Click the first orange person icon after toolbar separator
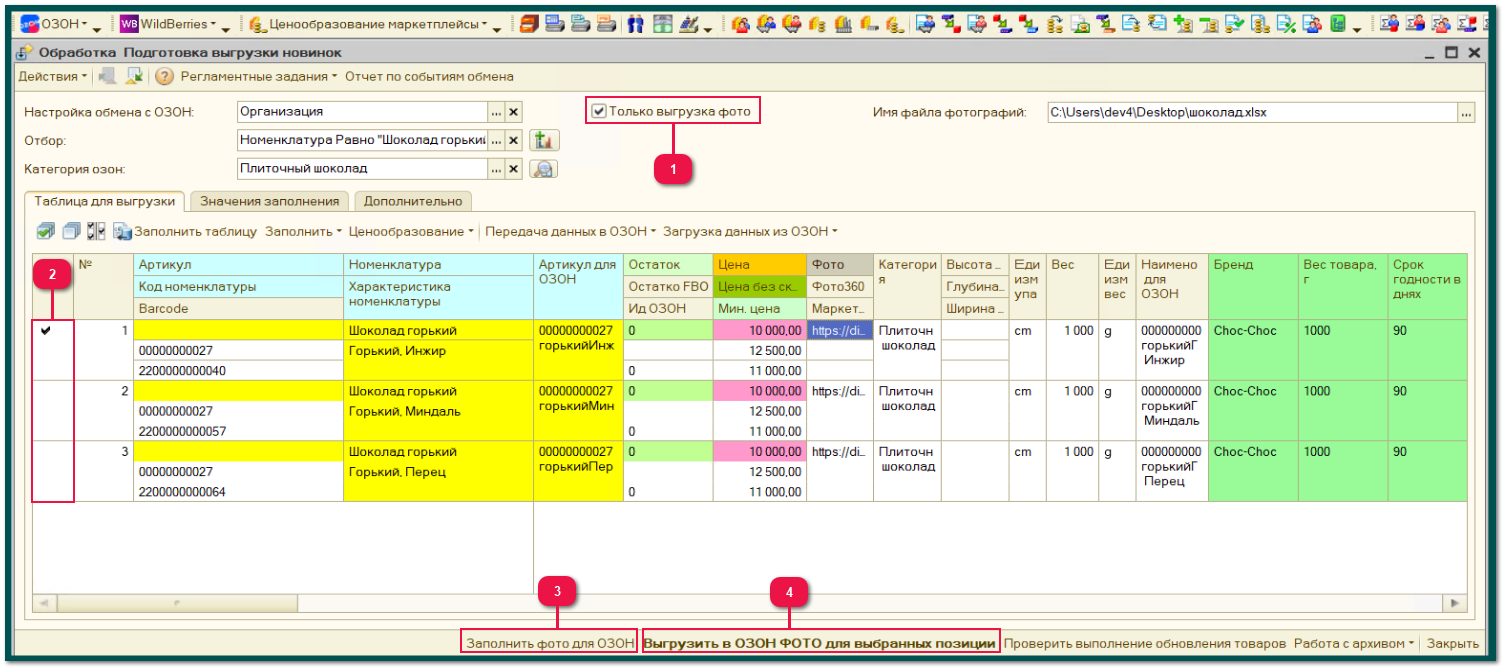 742,24
